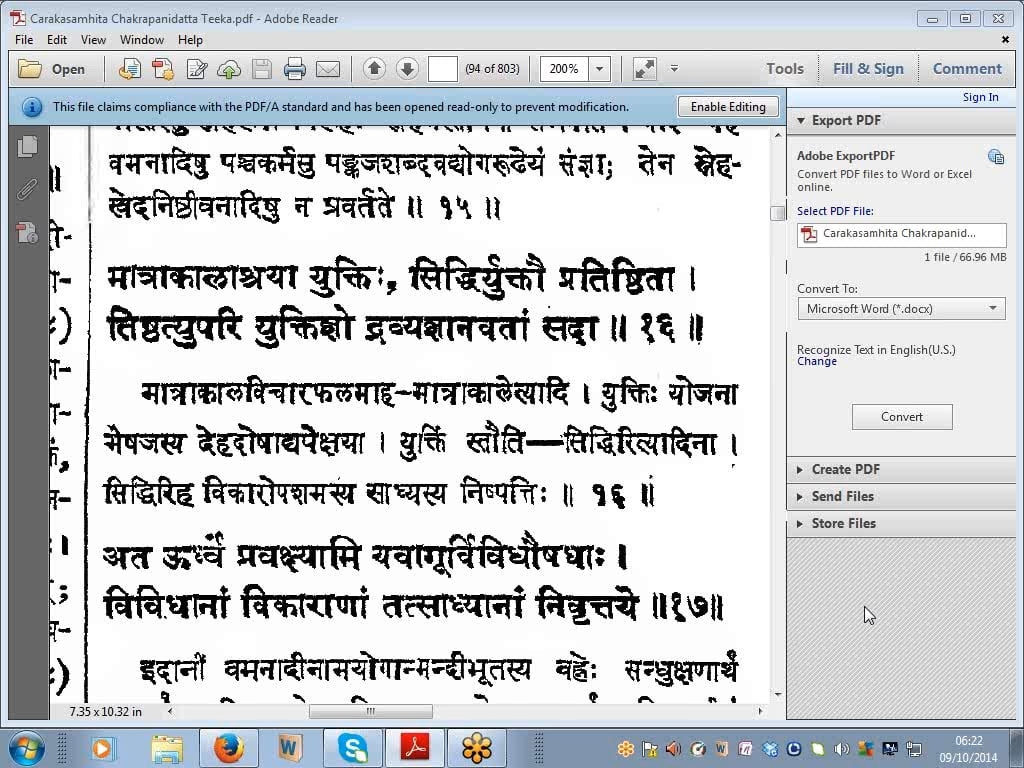Expand the Send Files section
Screen dimensions: 1024x768
click(x=842, y=496)
